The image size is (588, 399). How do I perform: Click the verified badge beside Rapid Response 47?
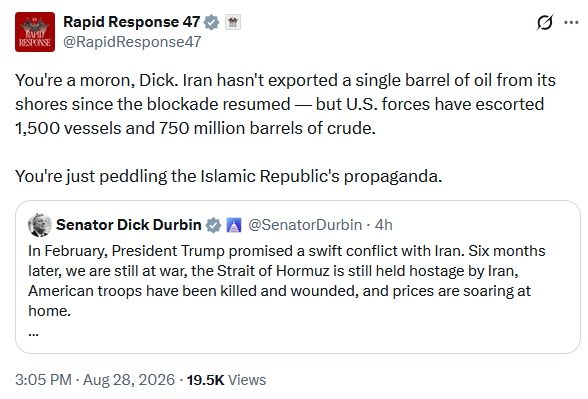(x=212, y=22)
